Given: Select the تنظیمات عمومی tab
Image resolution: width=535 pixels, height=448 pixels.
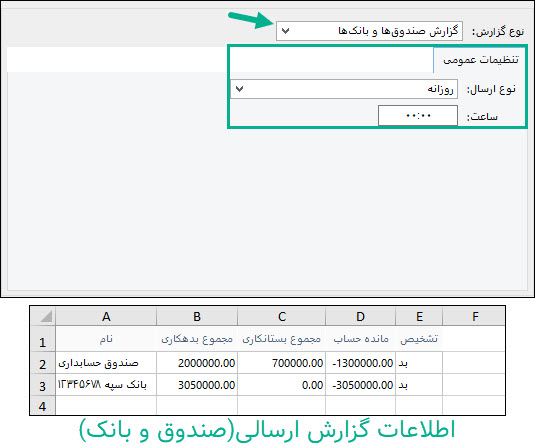Looking at the screenshot, I should click(480, 60).
